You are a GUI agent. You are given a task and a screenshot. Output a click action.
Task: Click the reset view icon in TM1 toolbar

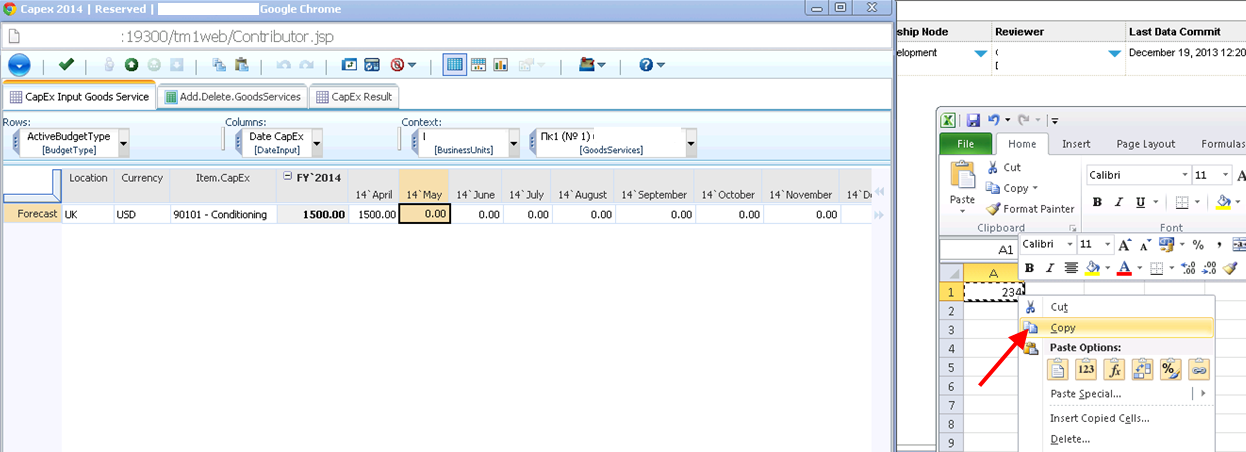pos(350,65)
